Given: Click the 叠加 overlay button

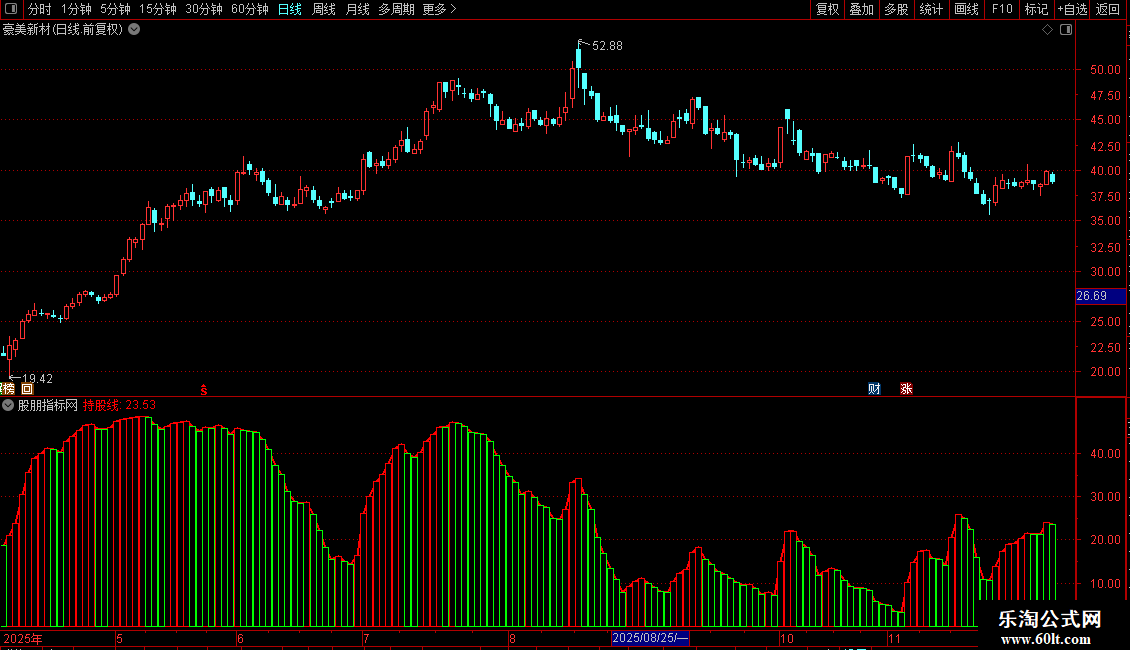Looking at the screenshot, I should pos(862,9).
